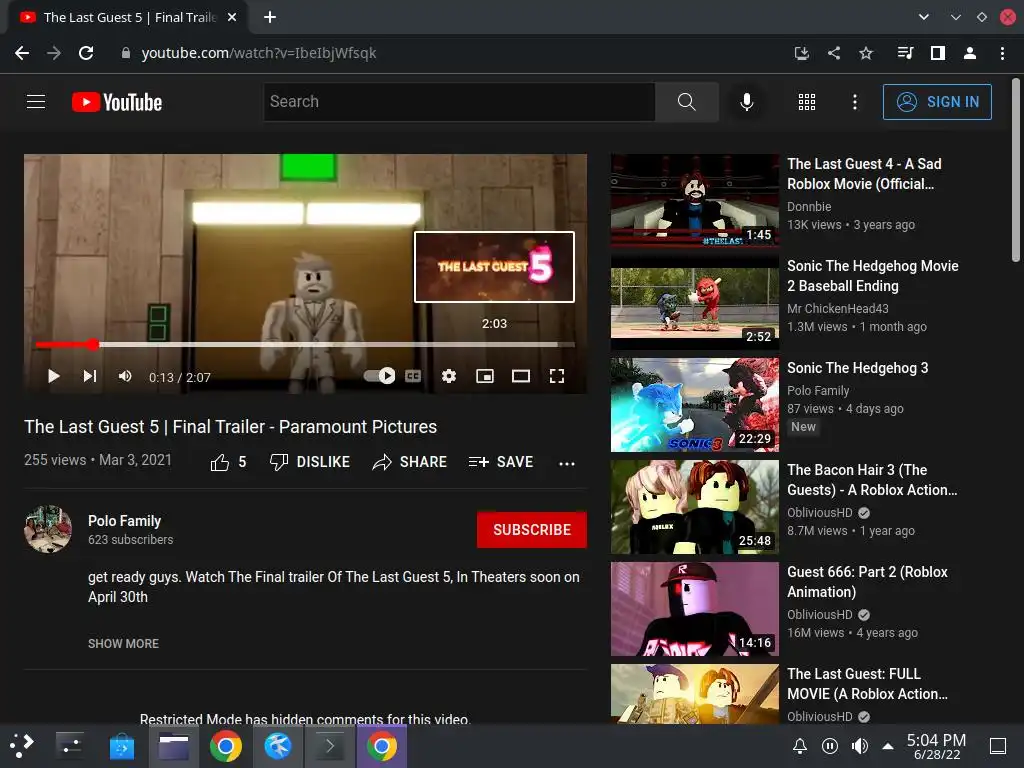Select The Last Guest 5 tab
This screenshot has height=768, width=1024.
pyautogui.click(x=128, y=17)
